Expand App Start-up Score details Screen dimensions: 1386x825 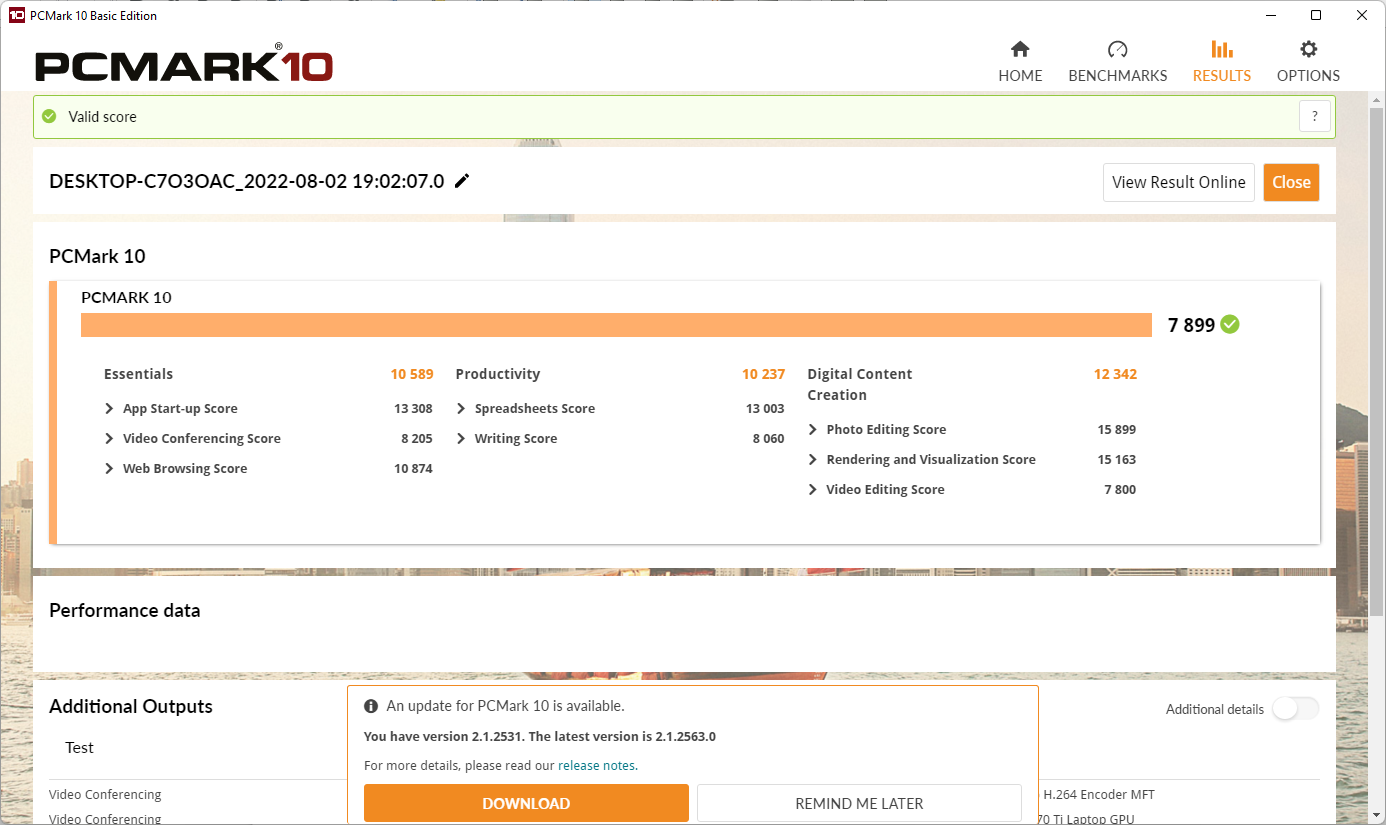pos(109,408)
